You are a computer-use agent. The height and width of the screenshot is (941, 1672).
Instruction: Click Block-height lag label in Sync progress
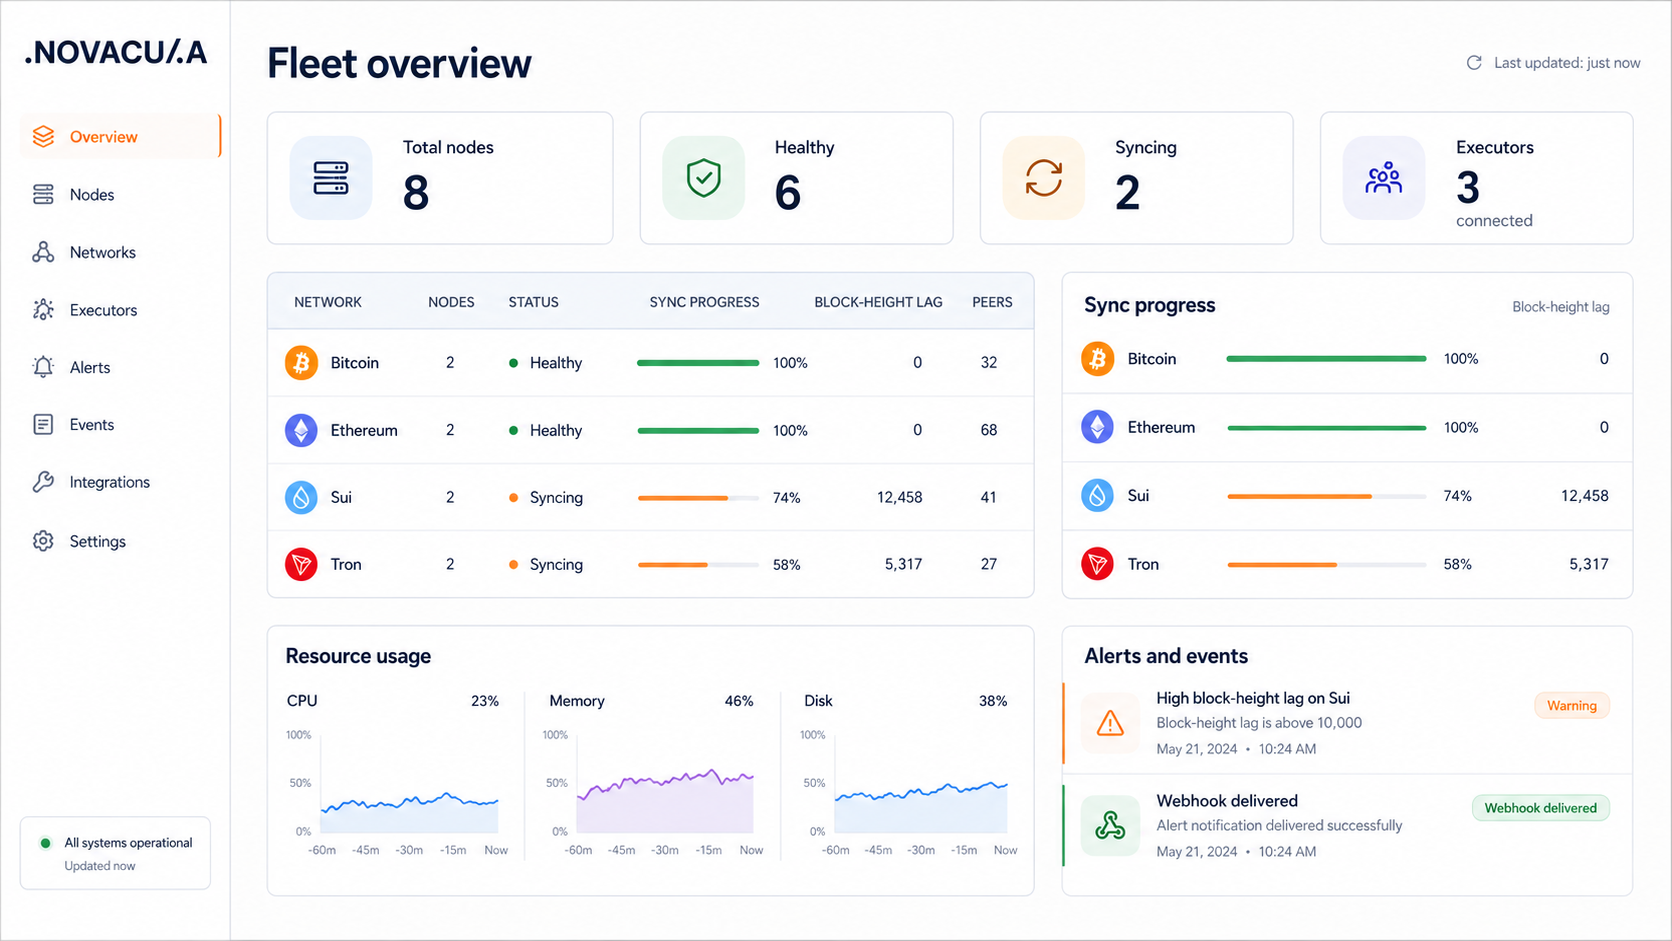[1561, 307]
